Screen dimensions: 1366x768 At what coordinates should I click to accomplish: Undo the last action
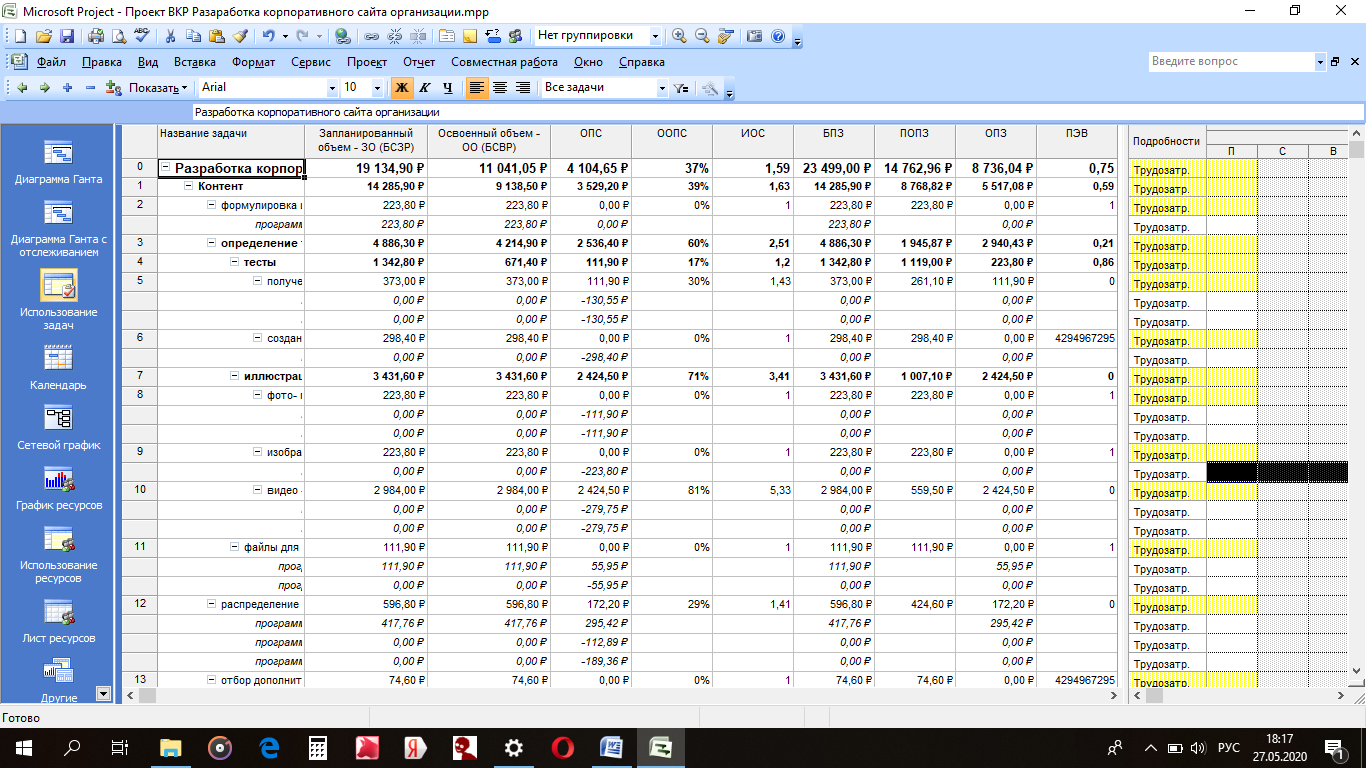click(x=268, y=36)
